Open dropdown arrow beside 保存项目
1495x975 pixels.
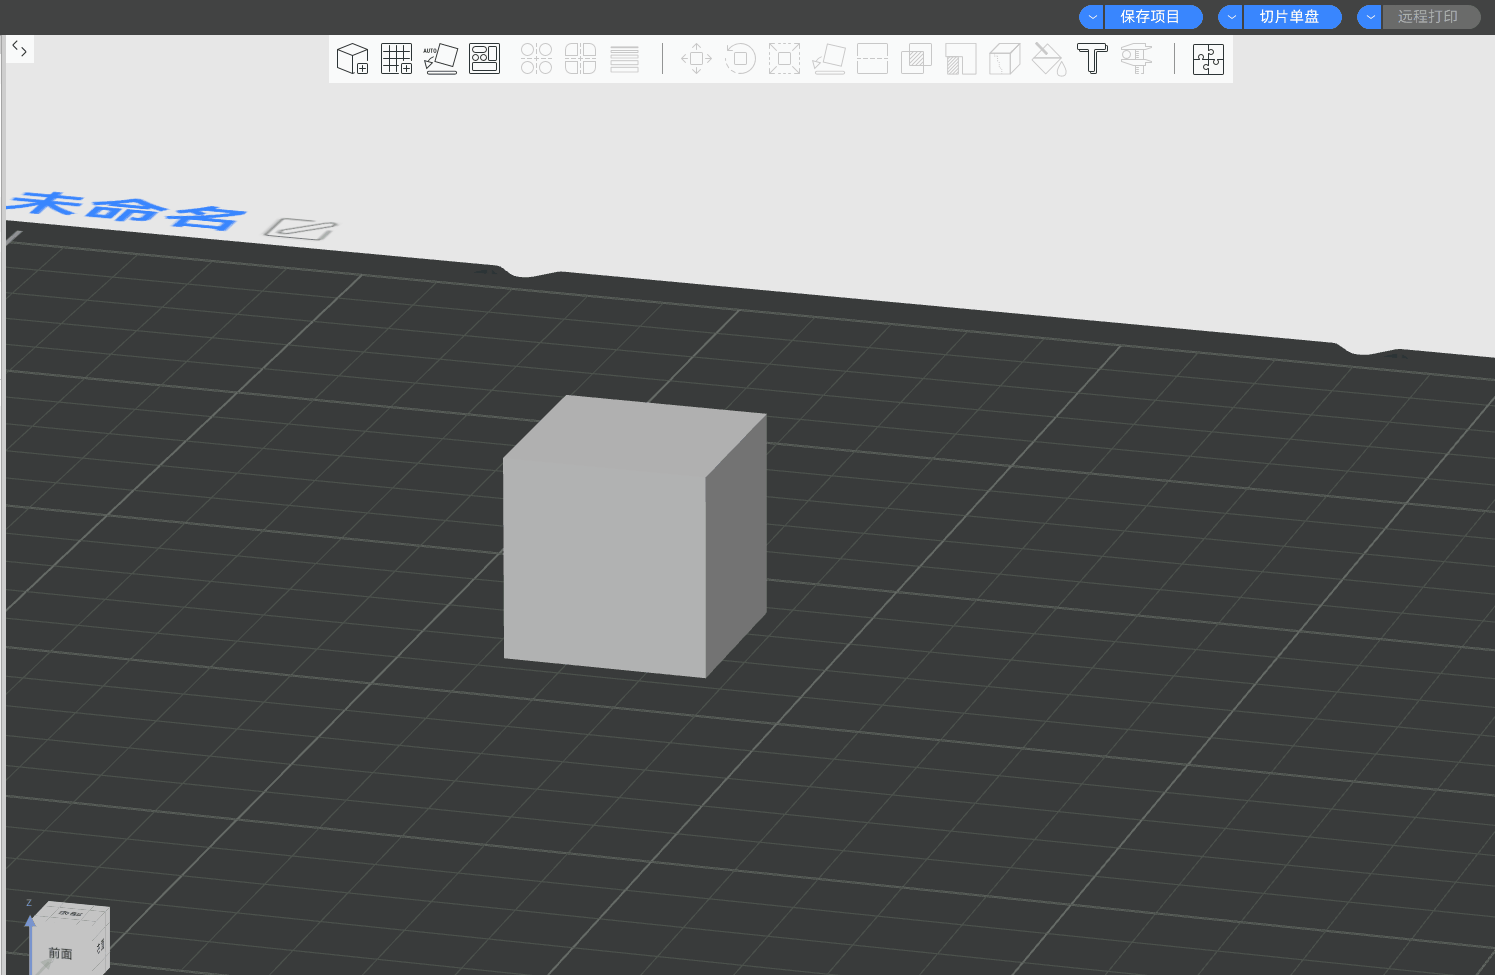tap(1092, 17)
